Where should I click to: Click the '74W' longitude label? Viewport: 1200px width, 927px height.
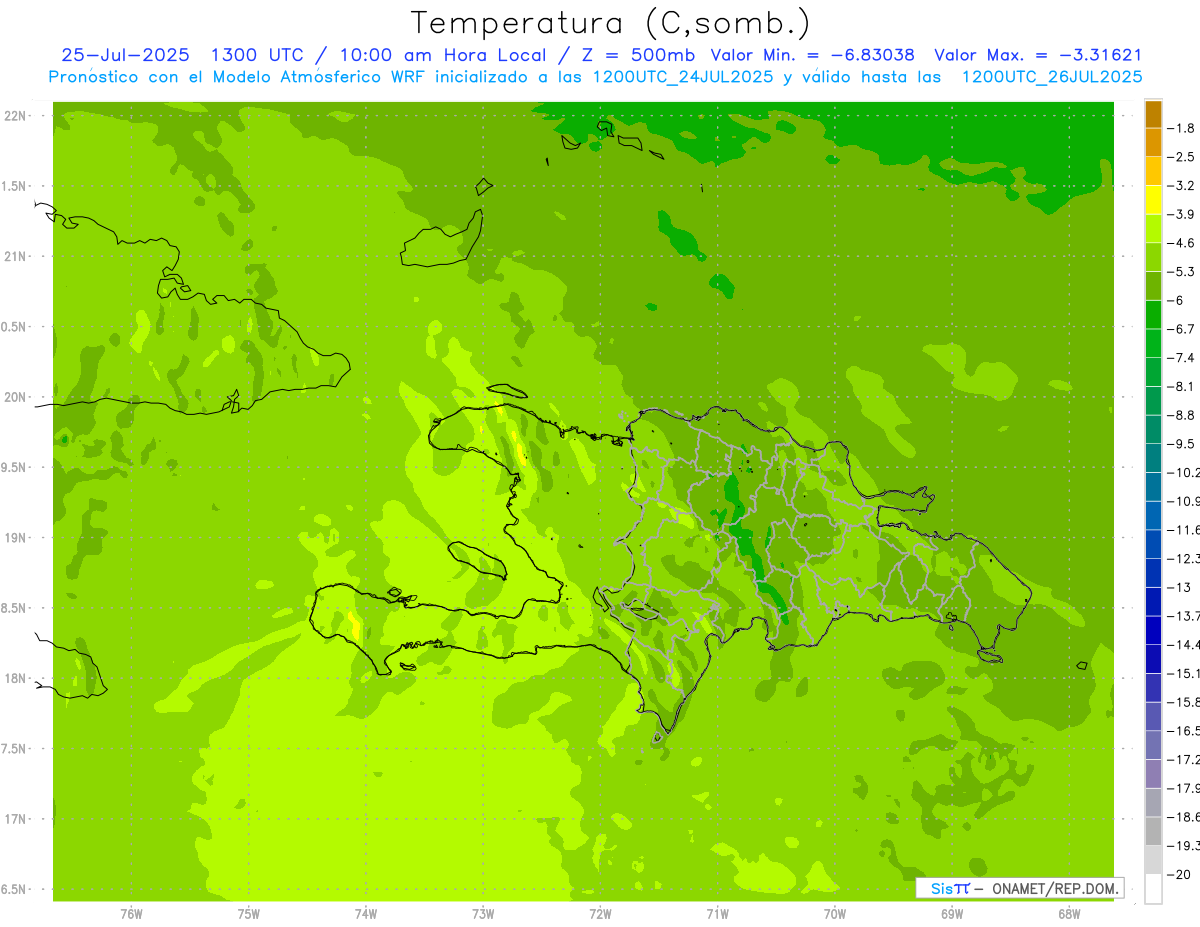point(365,913)
